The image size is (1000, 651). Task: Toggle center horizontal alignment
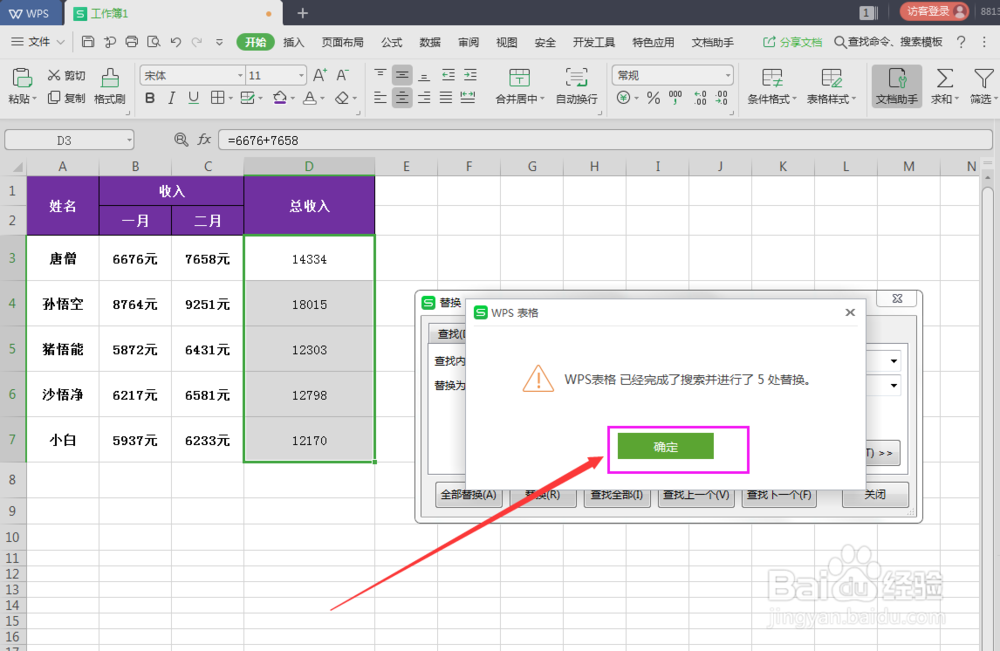[x=402, y=98]
